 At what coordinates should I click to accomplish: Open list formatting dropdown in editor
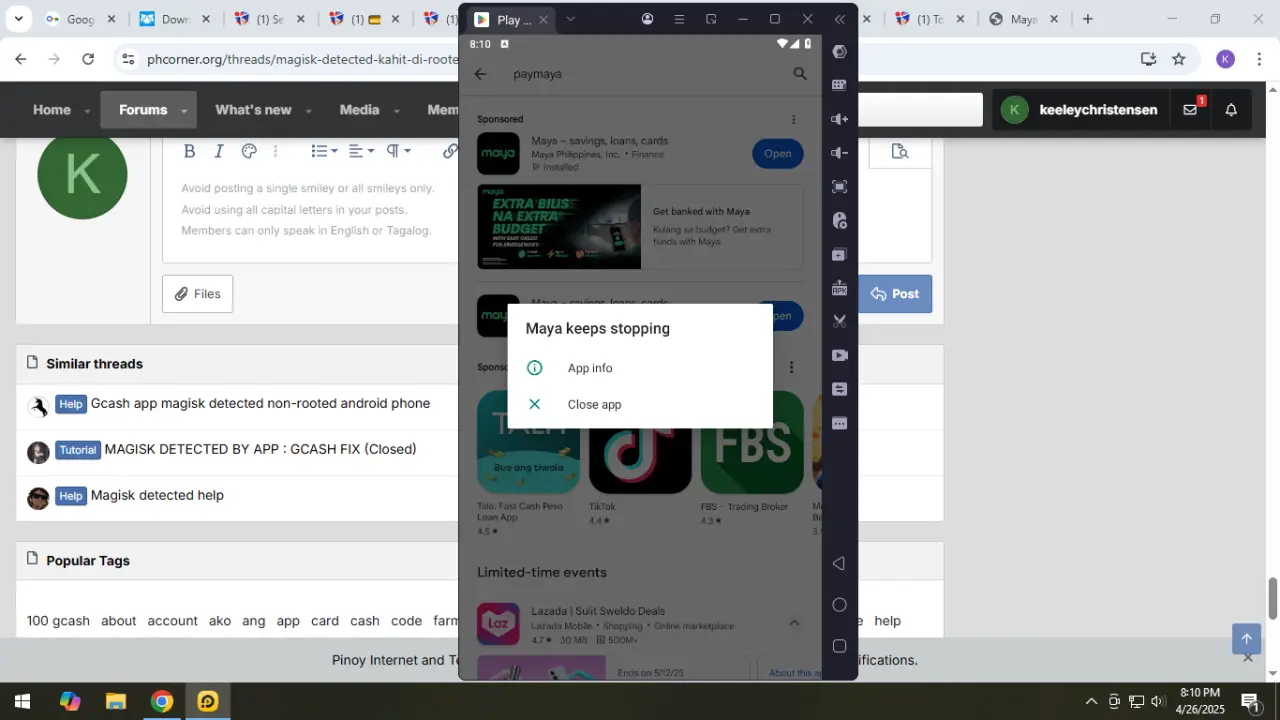[x=324, y=151]
